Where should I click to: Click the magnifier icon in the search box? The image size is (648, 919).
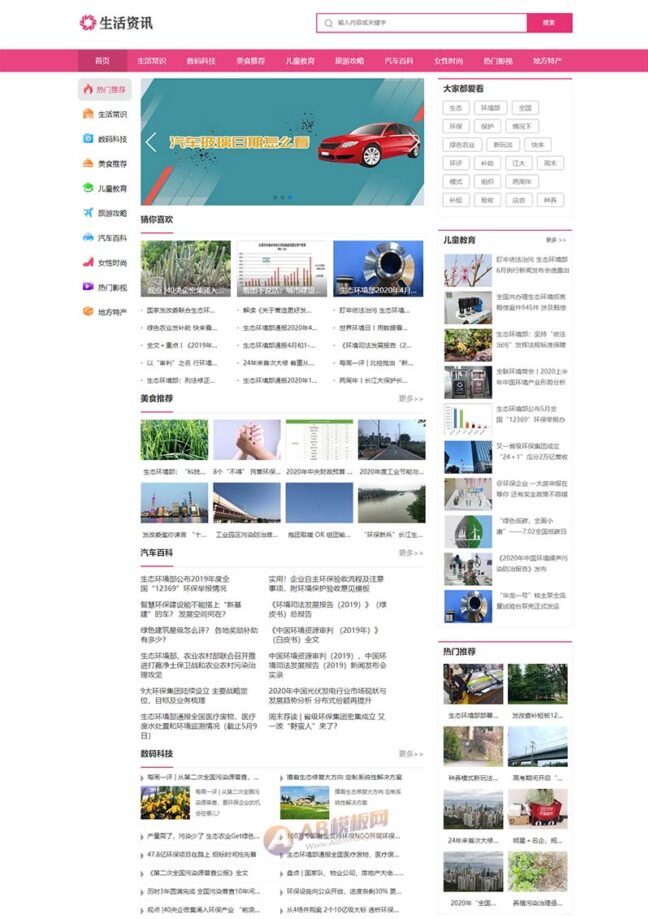click(x=329, y=23)
